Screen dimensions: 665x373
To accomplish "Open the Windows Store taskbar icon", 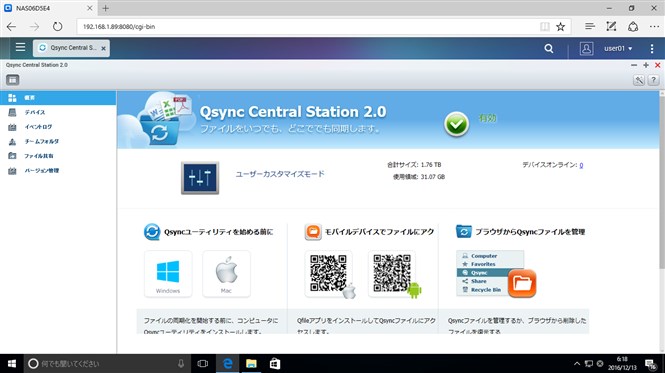I will click(275, 364).
